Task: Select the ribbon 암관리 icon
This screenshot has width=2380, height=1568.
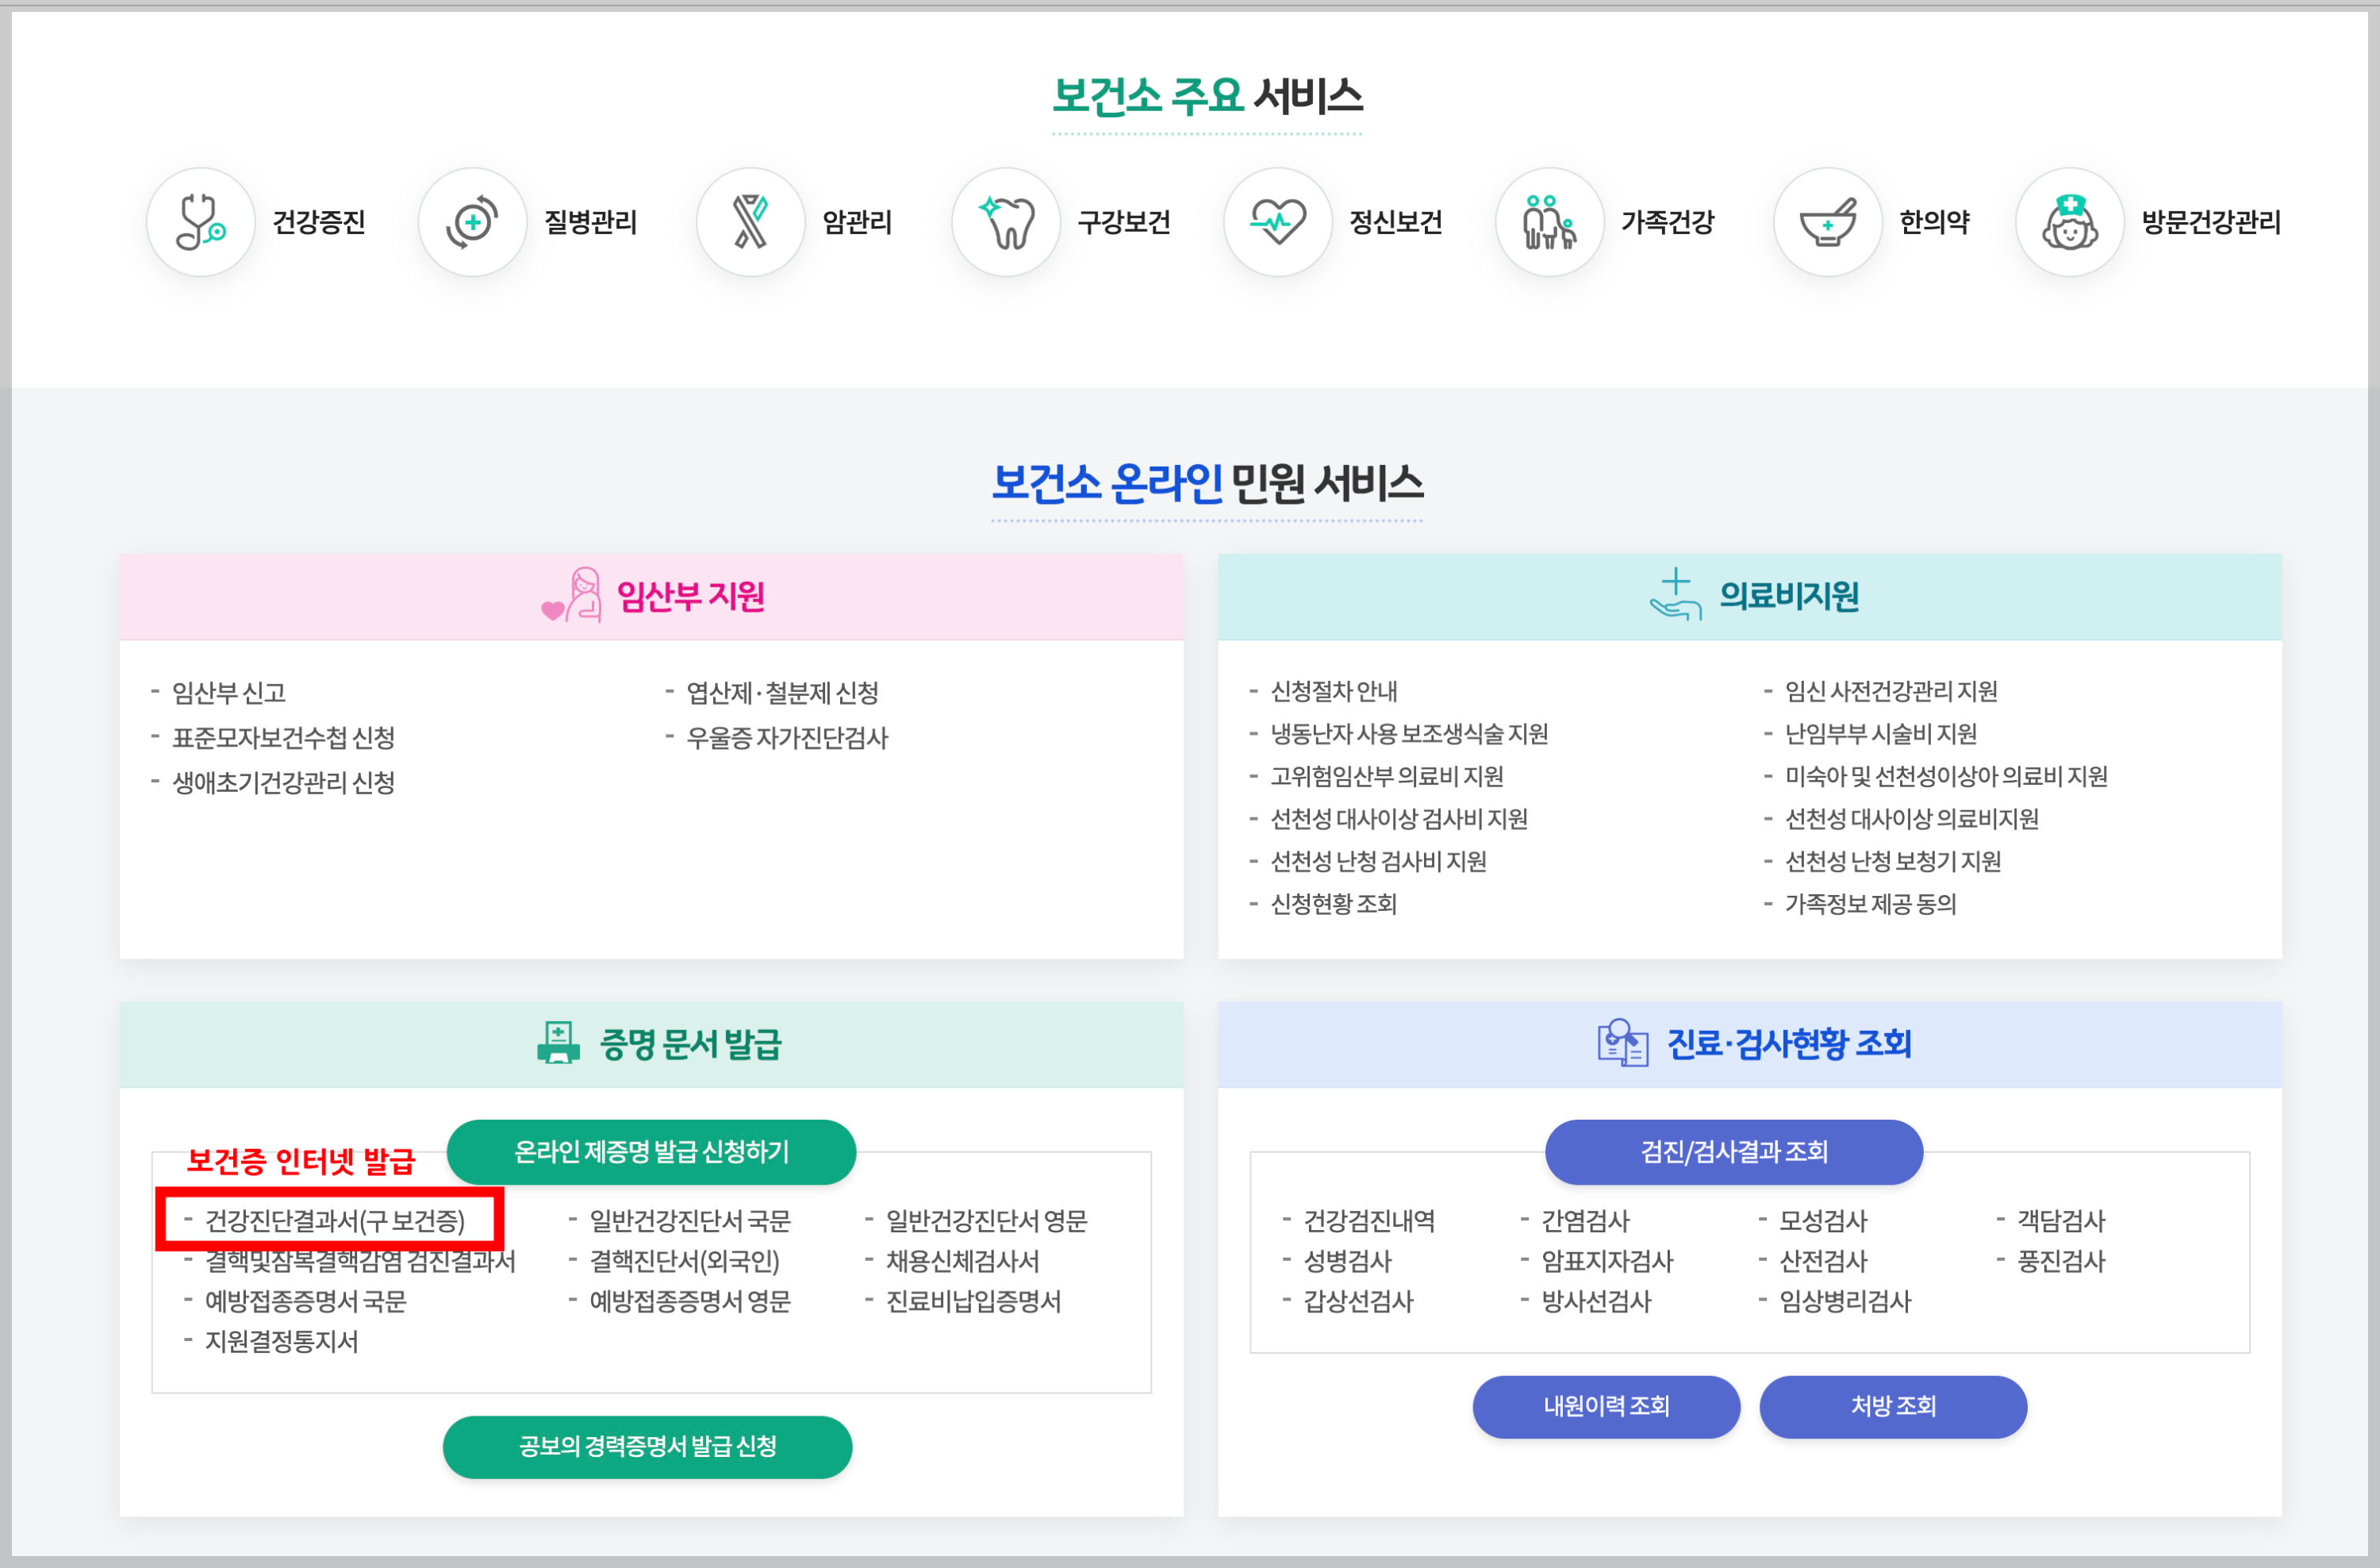Action: coord(750,222)
